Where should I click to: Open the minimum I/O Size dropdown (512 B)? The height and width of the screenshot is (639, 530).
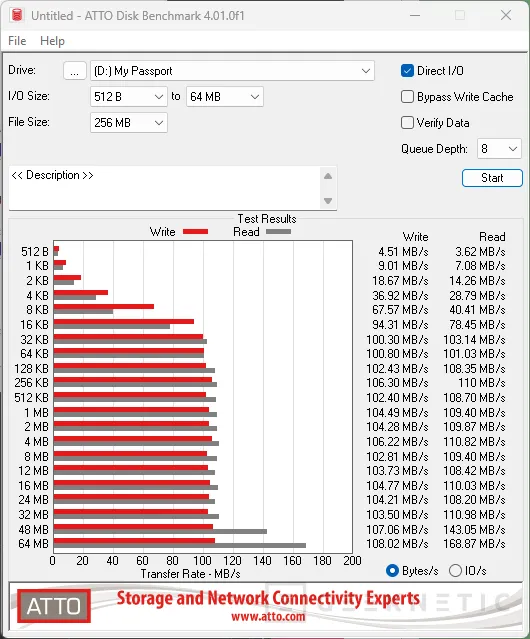129,97
